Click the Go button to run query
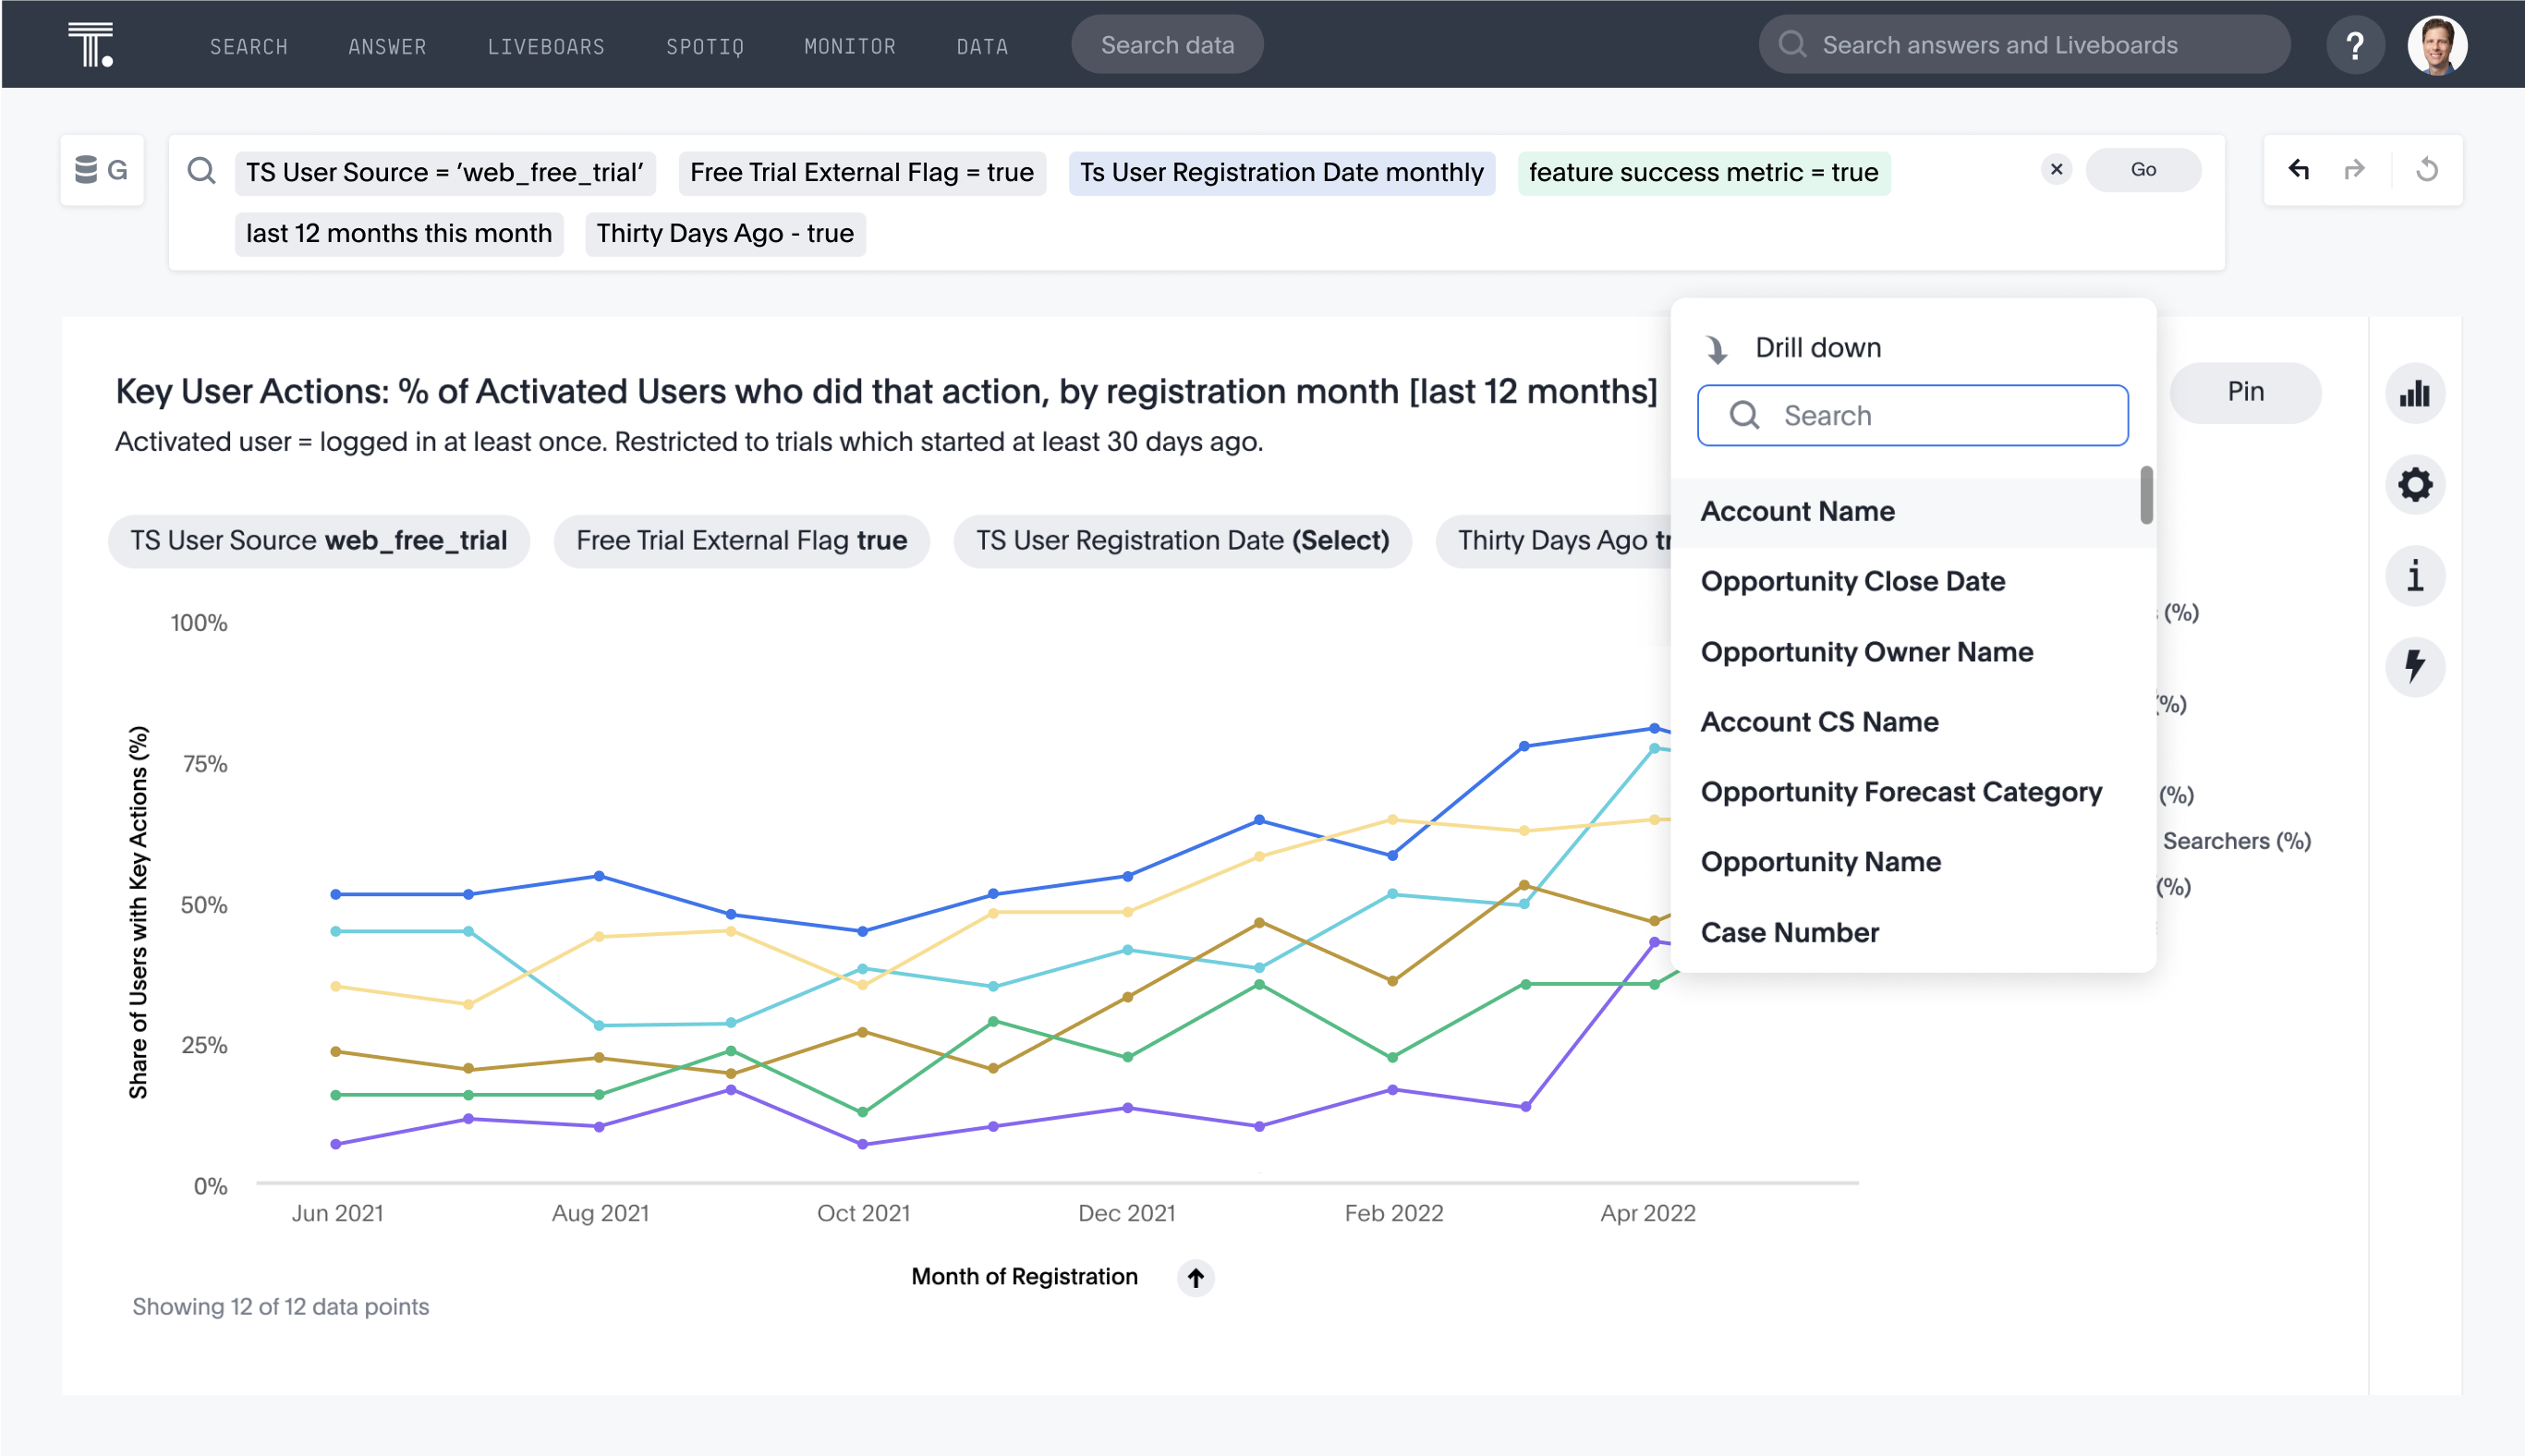The image size is (2525, 1456). tap(2145, 170)
